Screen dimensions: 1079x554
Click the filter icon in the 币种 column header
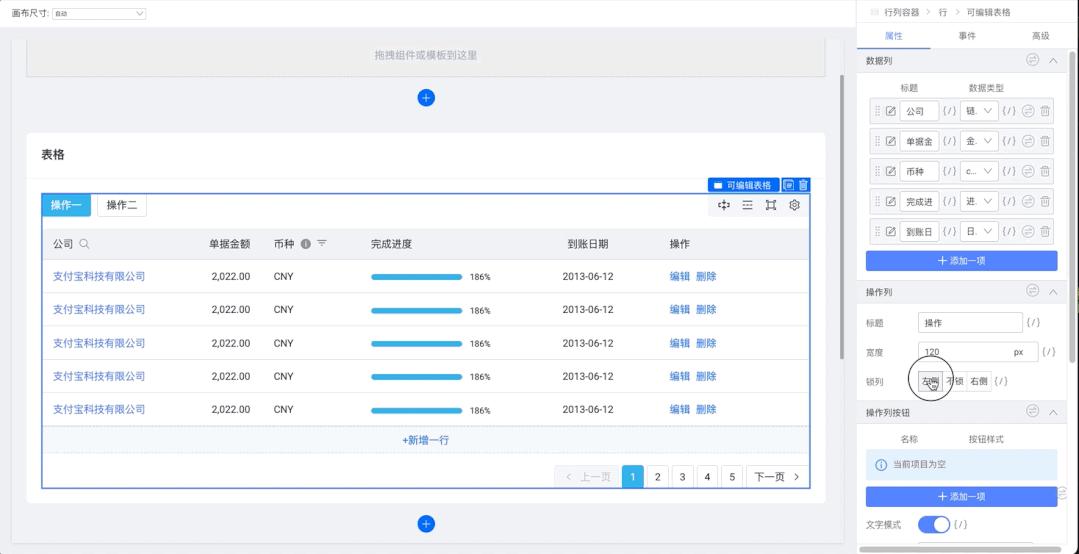pyautogui.click(x=322, y=244)
